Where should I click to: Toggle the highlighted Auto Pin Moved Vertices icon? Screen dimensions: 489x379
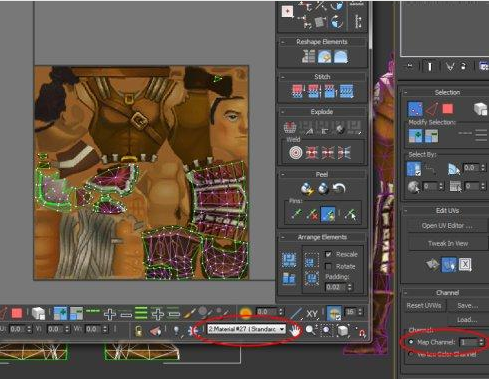click(x=328, y=214)
